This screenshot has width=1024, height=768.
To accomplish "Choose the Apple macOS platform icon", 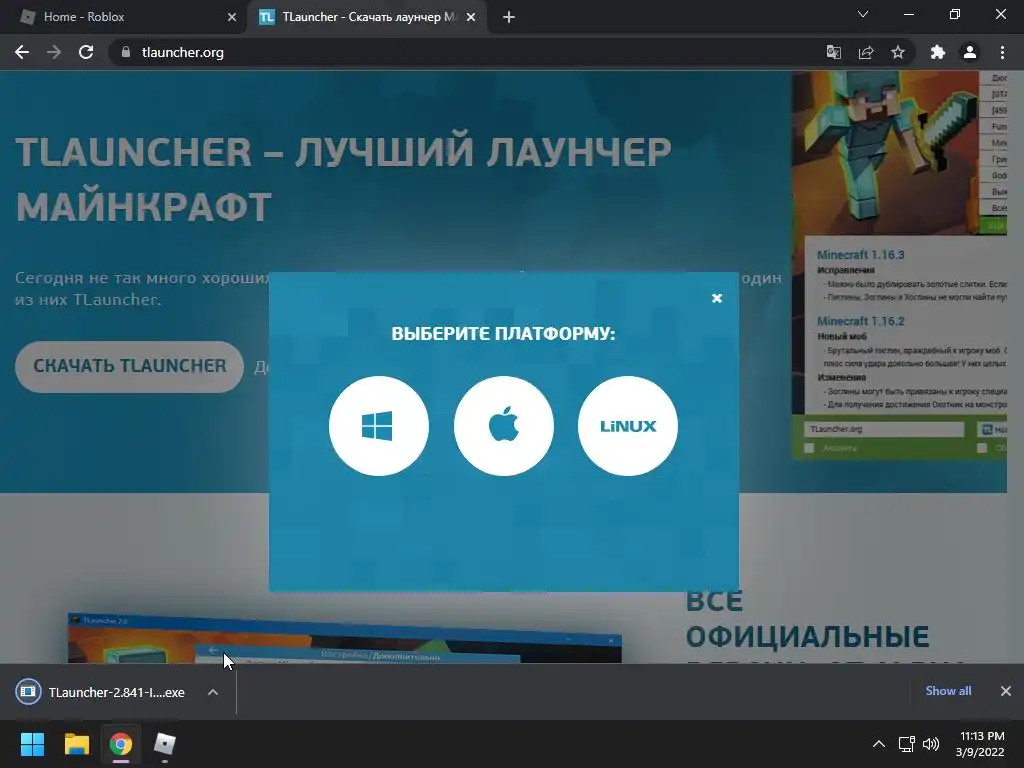I will click(504, 426).
